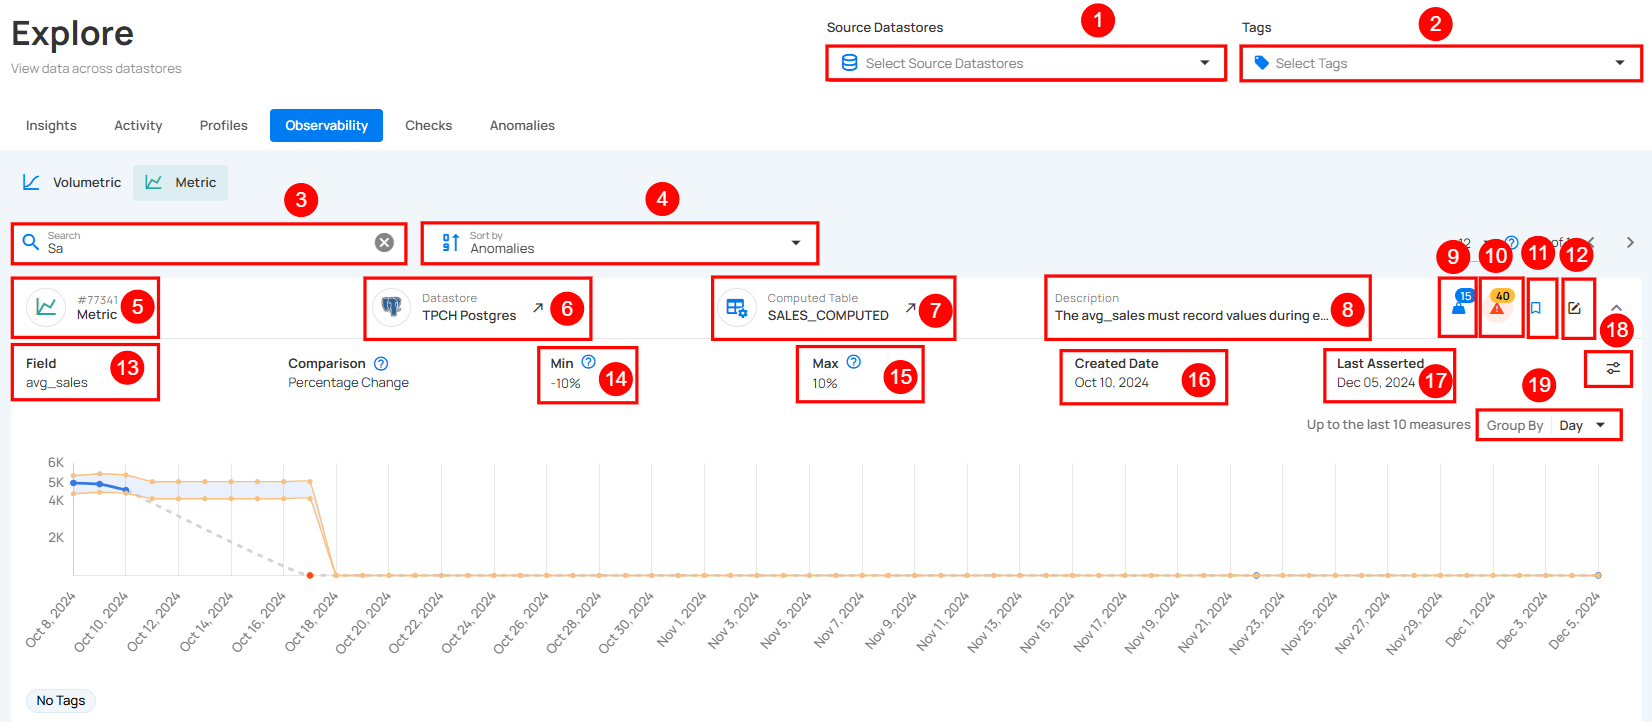
Task: Go to the Checks tab
Action: [x=429, y=126]
